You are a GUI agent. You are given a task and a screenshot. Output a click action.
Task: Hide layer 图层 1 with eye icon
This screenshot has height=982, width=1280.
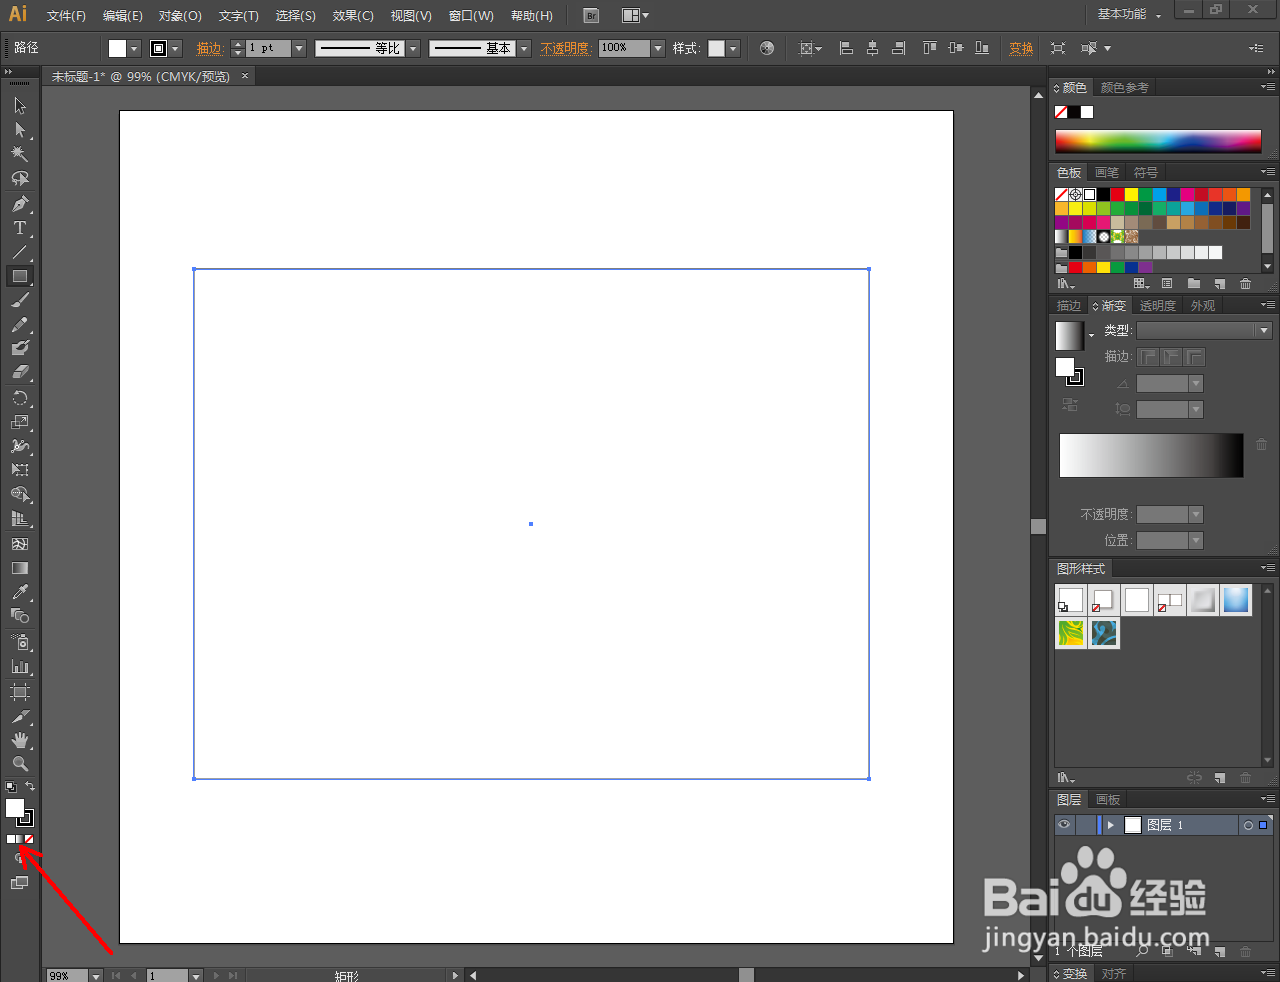(x=1064, y=825)
